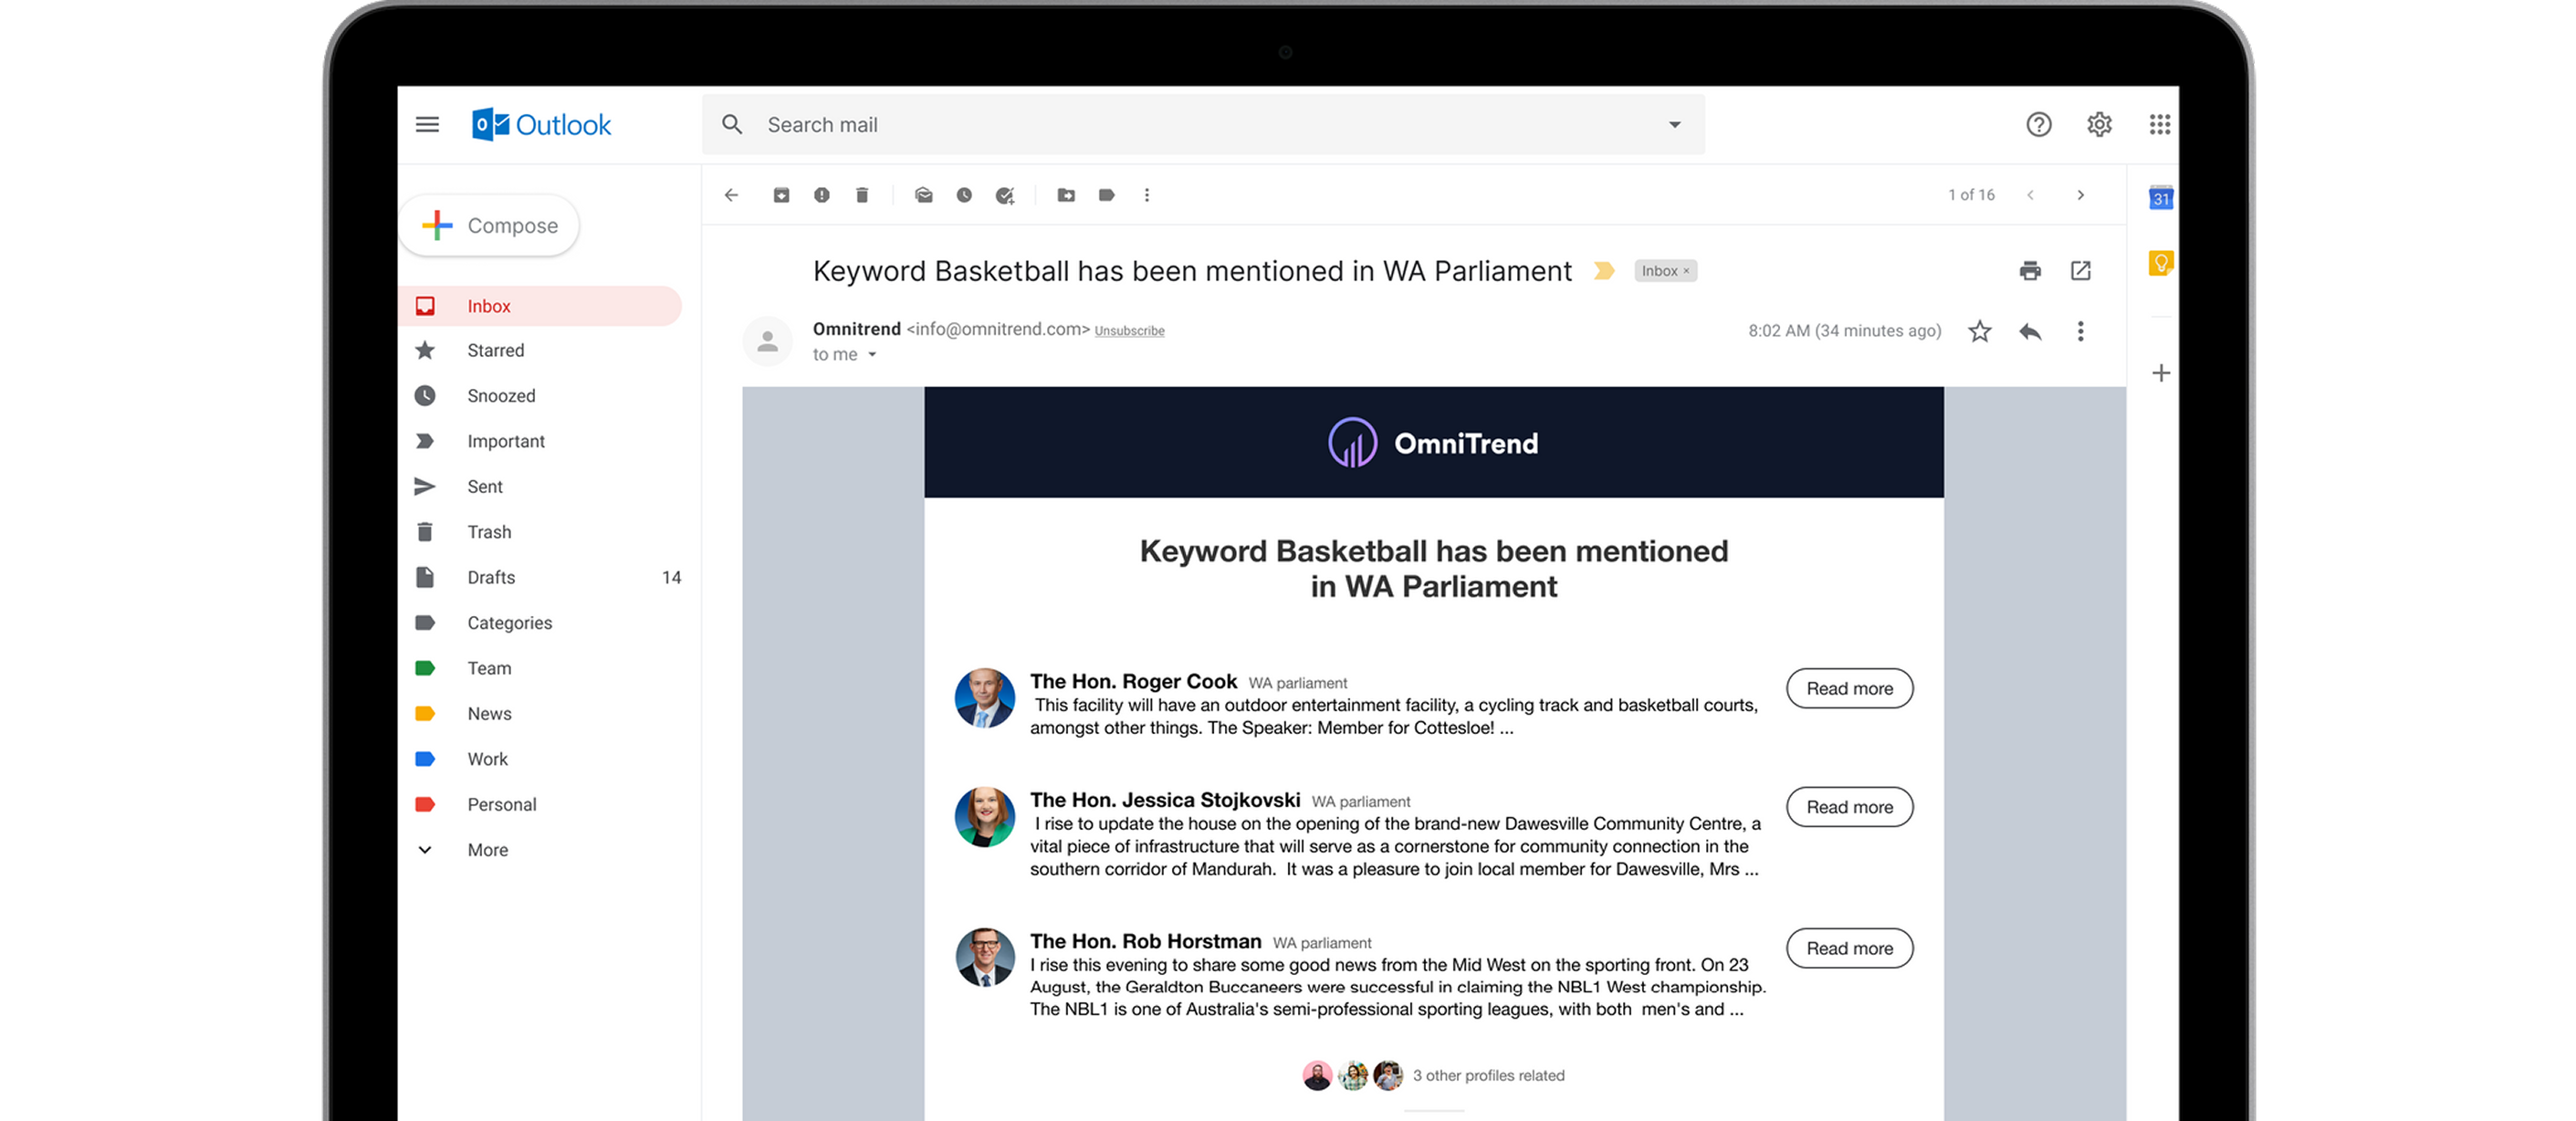Open the Google Calendar side panel icon

[2160, 198]
